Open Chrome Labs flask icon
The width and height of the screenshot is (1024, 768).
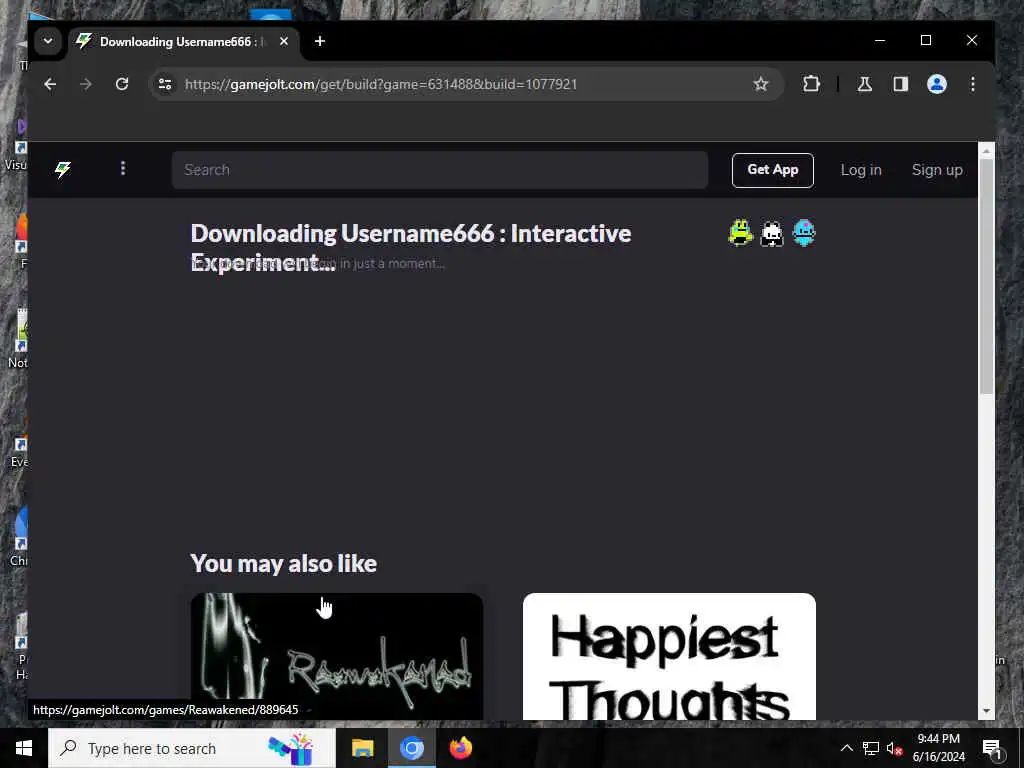coord(865,84)
